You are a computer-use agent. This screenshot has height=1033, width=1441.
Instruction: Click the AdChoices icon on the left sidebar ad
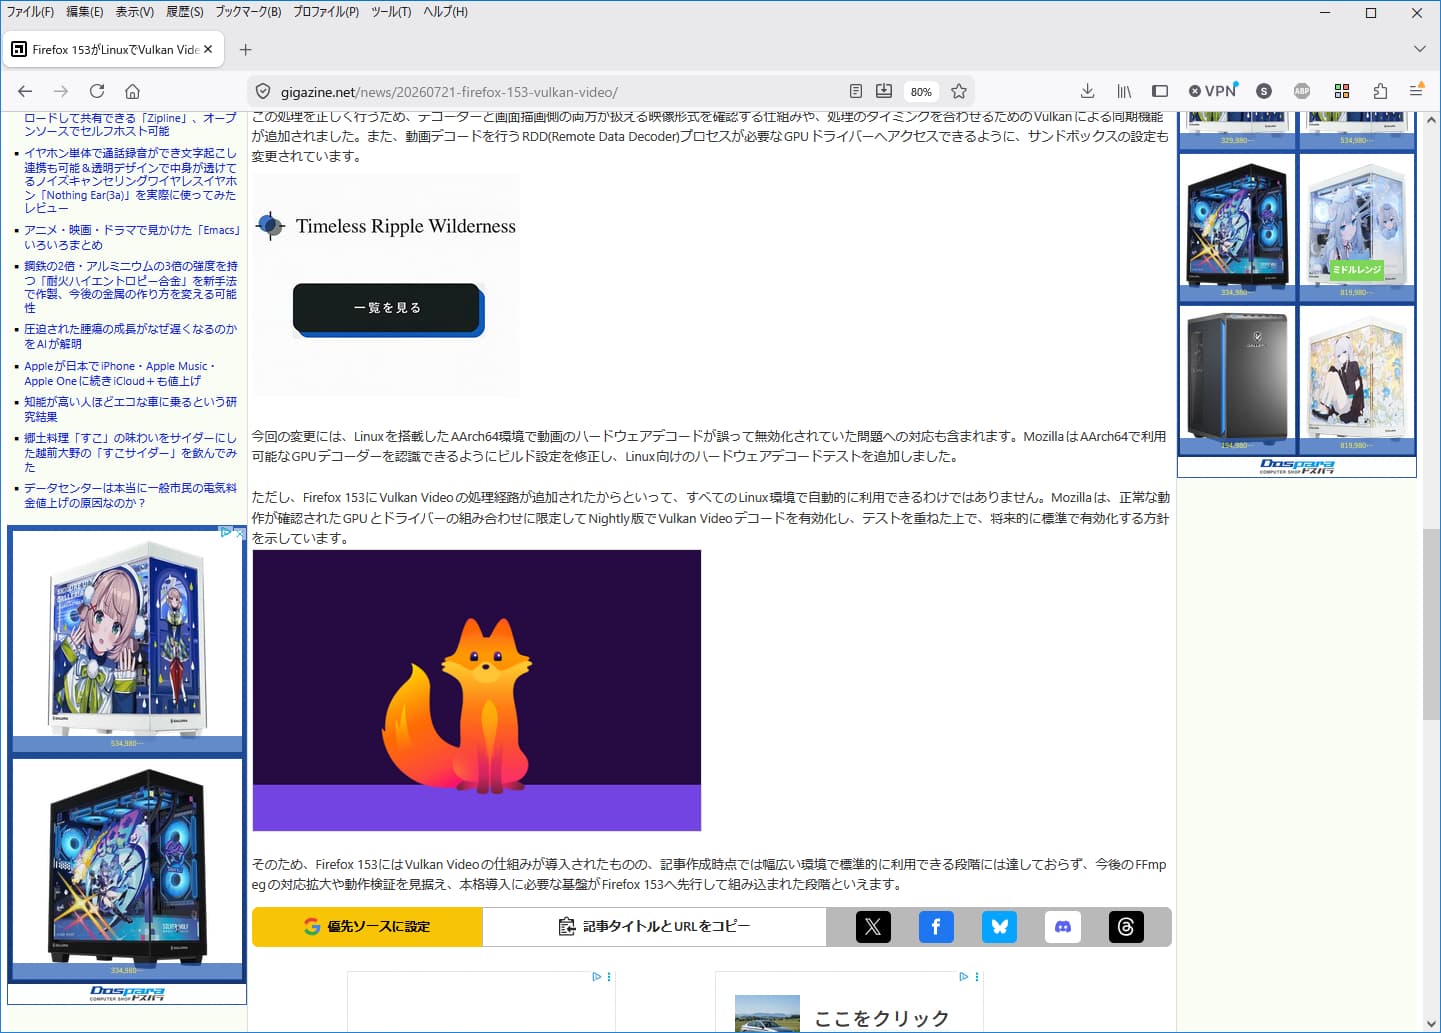[x=227, y=533]
